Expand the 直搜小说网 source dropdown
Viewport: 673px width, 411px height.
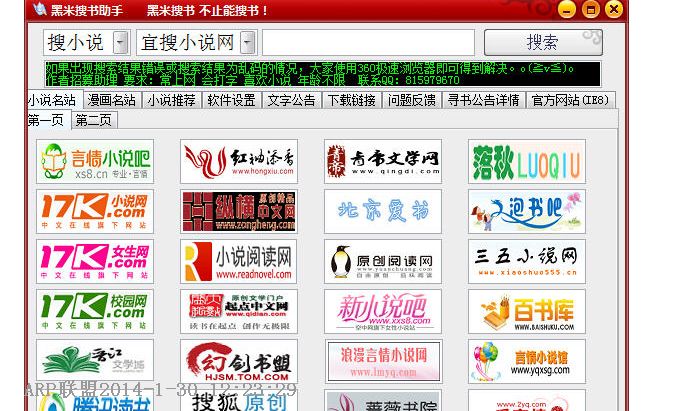coord(247,43)
